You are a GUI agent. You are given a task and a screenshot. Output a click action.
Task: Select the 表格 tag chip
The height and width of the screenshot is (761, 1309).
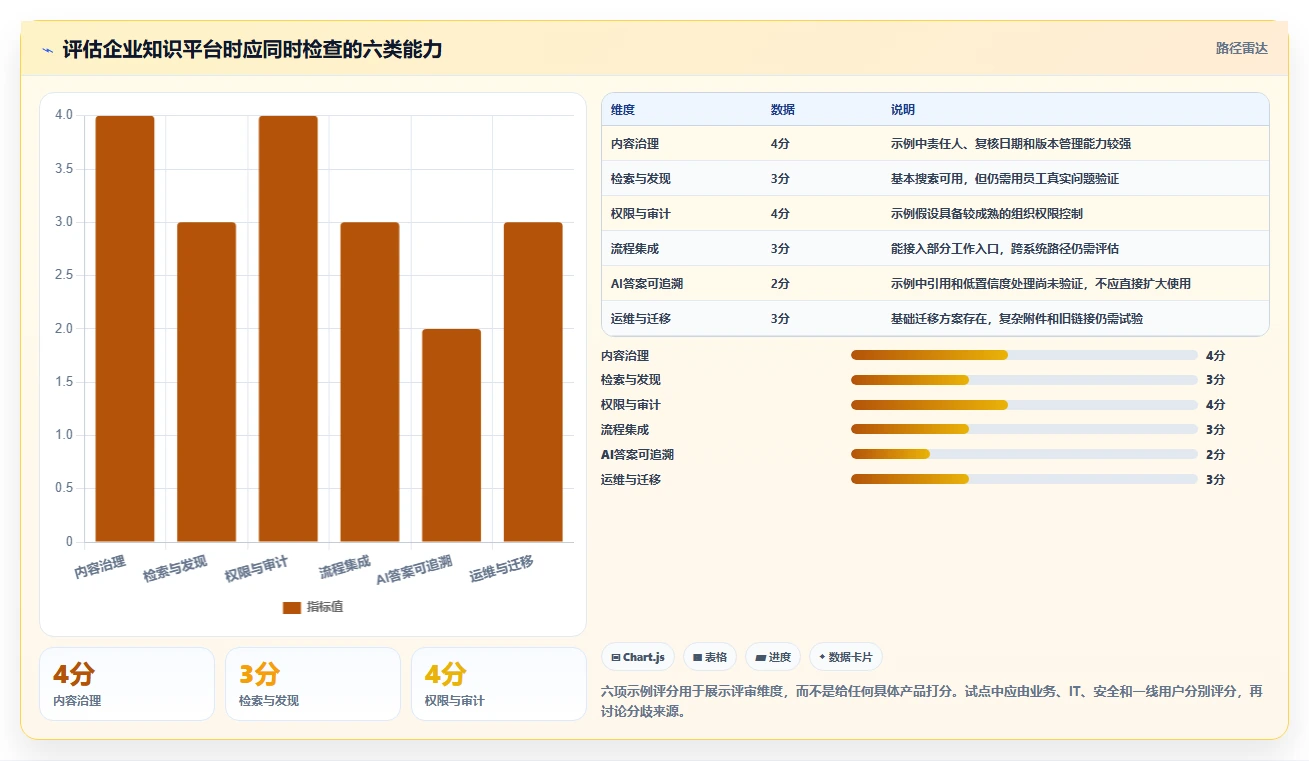(709, 657)
